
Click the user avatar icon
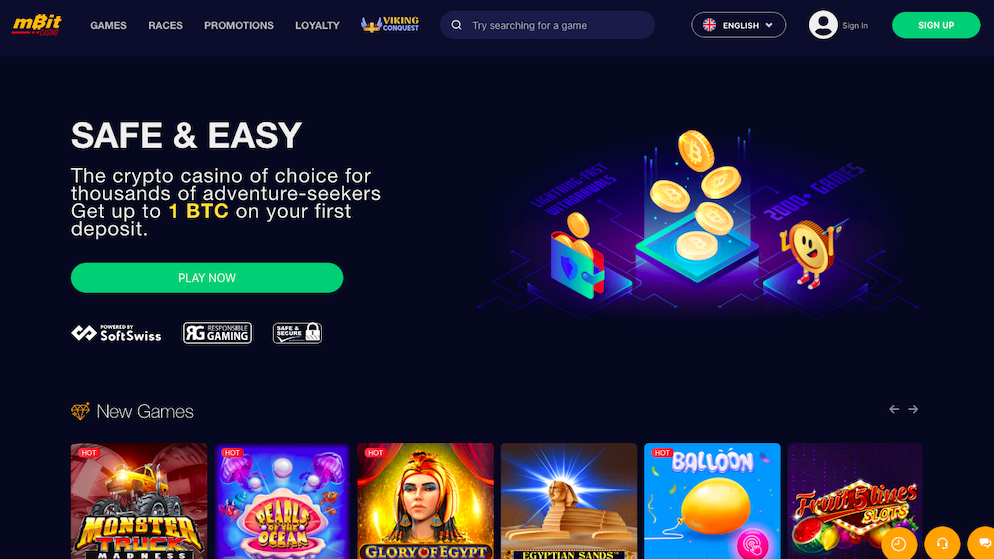[823, 25]
